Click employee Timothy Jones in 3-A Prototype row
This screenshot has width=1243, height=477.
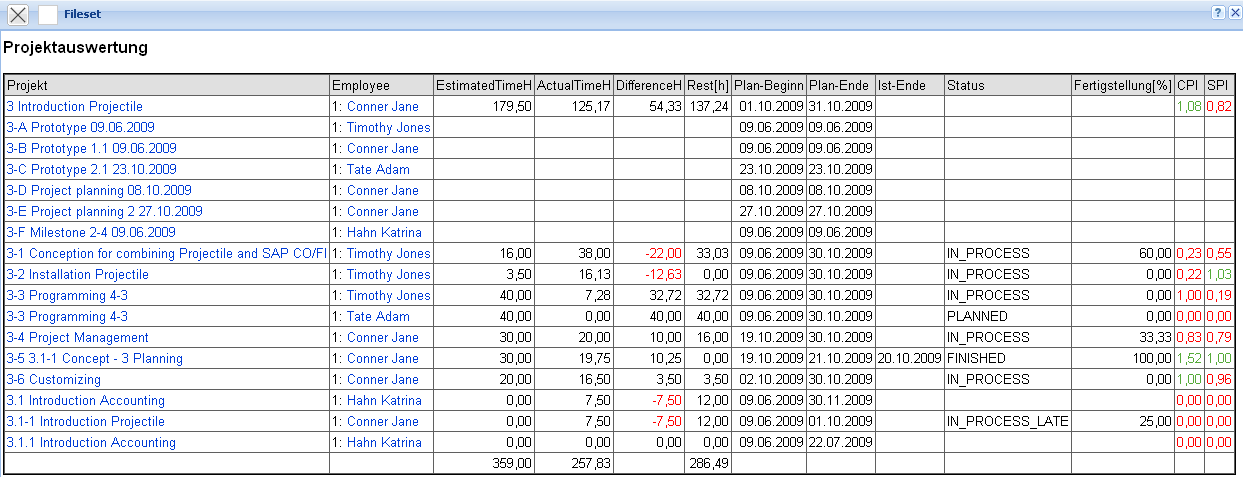(381, 127)
